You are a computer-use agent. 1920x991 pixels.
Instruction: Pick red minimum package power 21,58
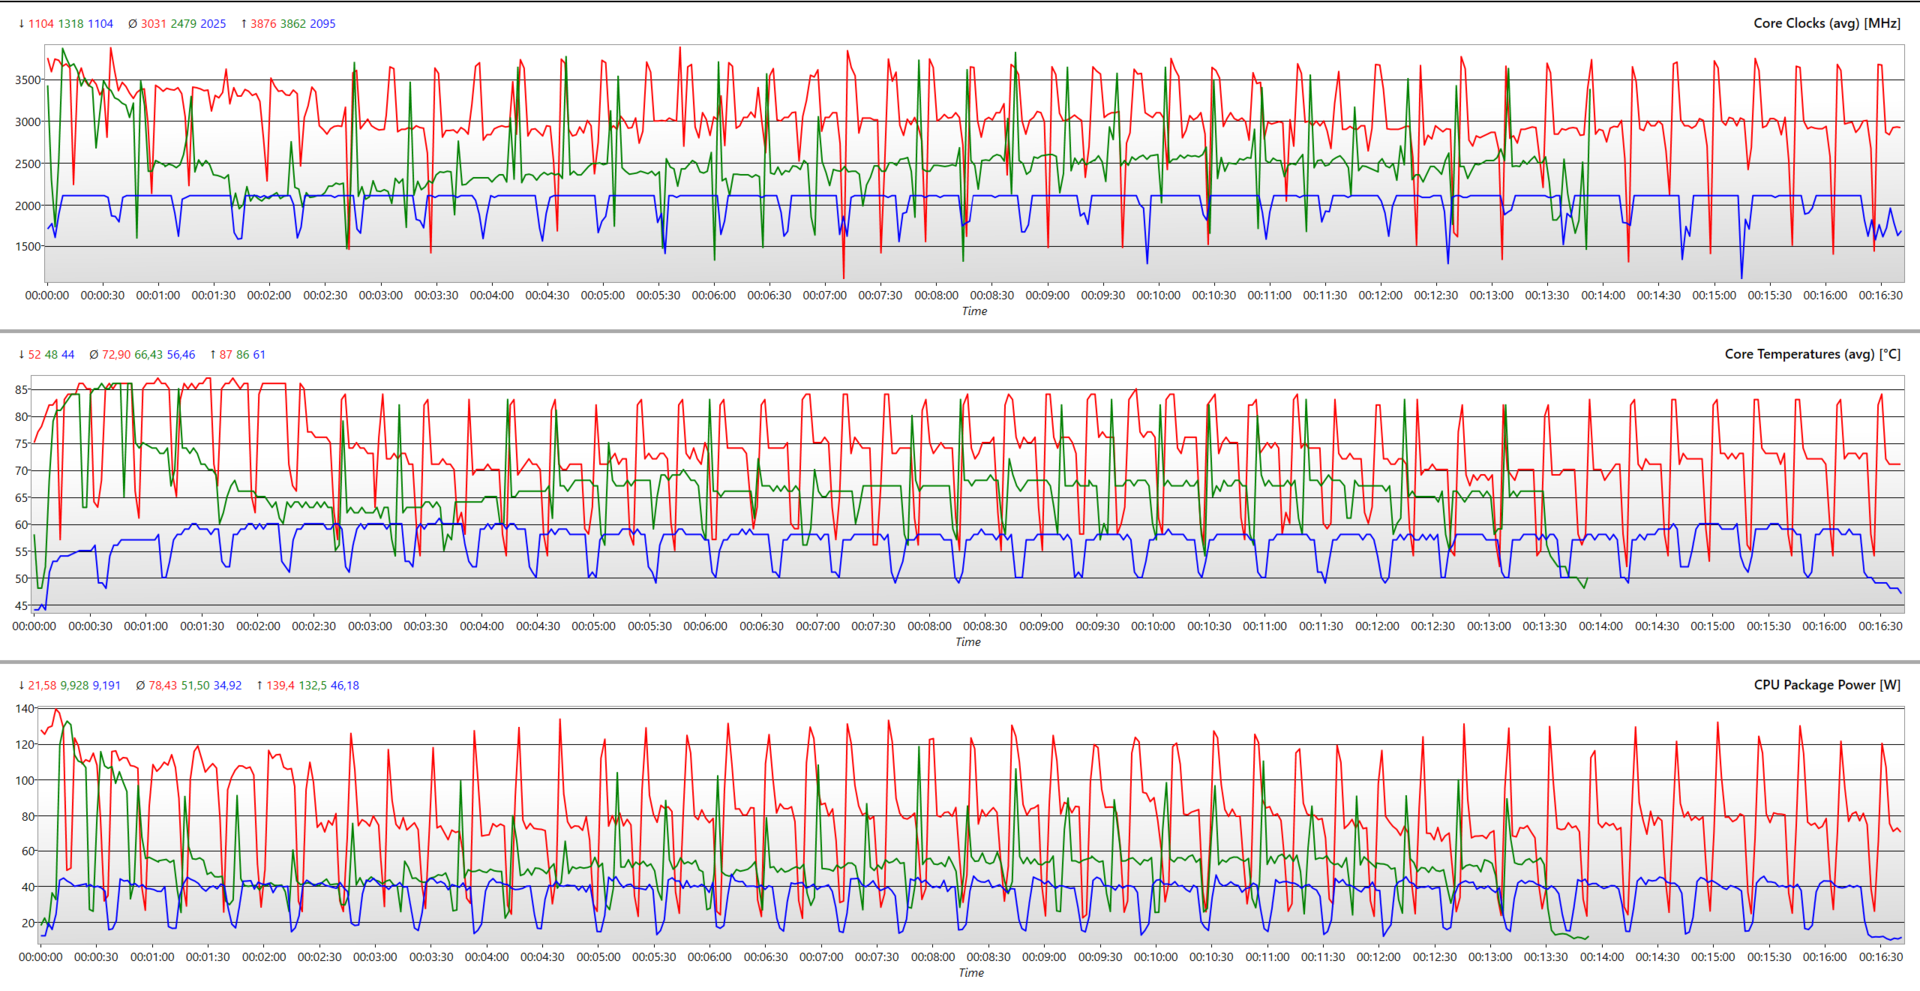coord(43,686)
